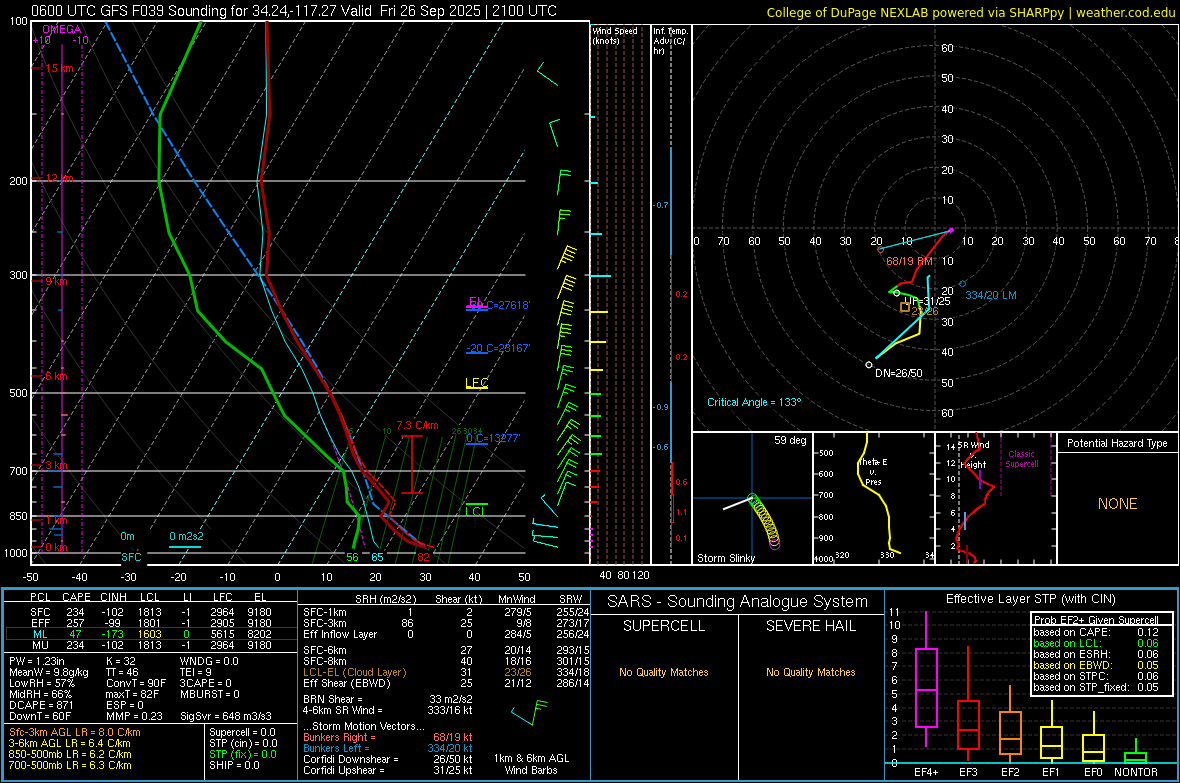
Task: Click the CINH column header
Action: pyautogui.click(x=113, y=597)
